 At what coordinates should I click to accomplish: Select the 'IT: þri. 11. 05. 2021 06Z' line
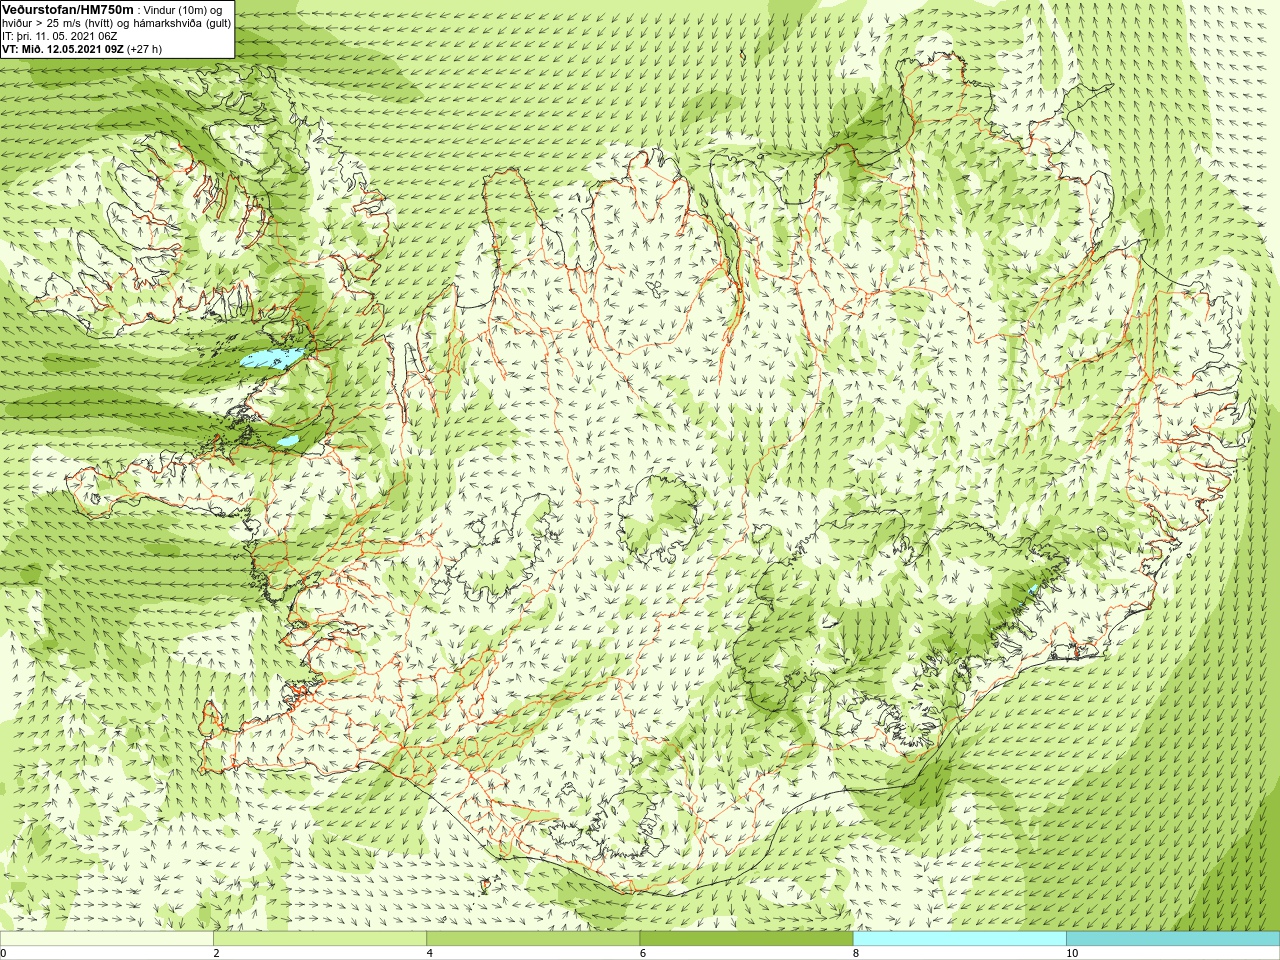[x=60, y=36]
